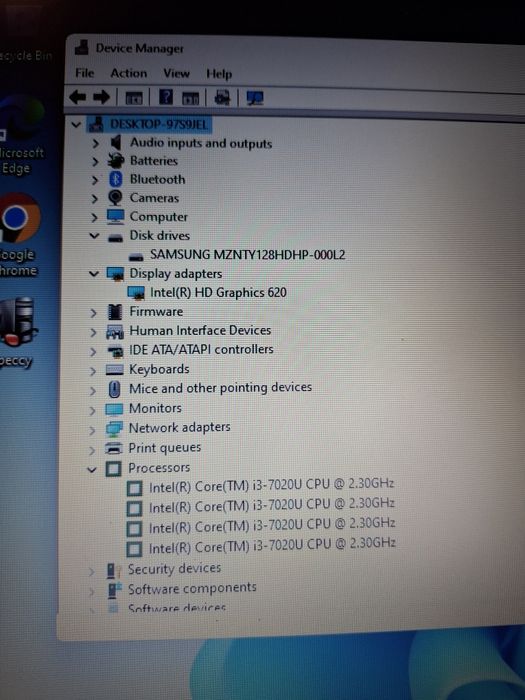Select the DESKTOP-97S9JEL computer name
Screen dimensions: 525x700
pyautogui.click(x=159, y=124)
